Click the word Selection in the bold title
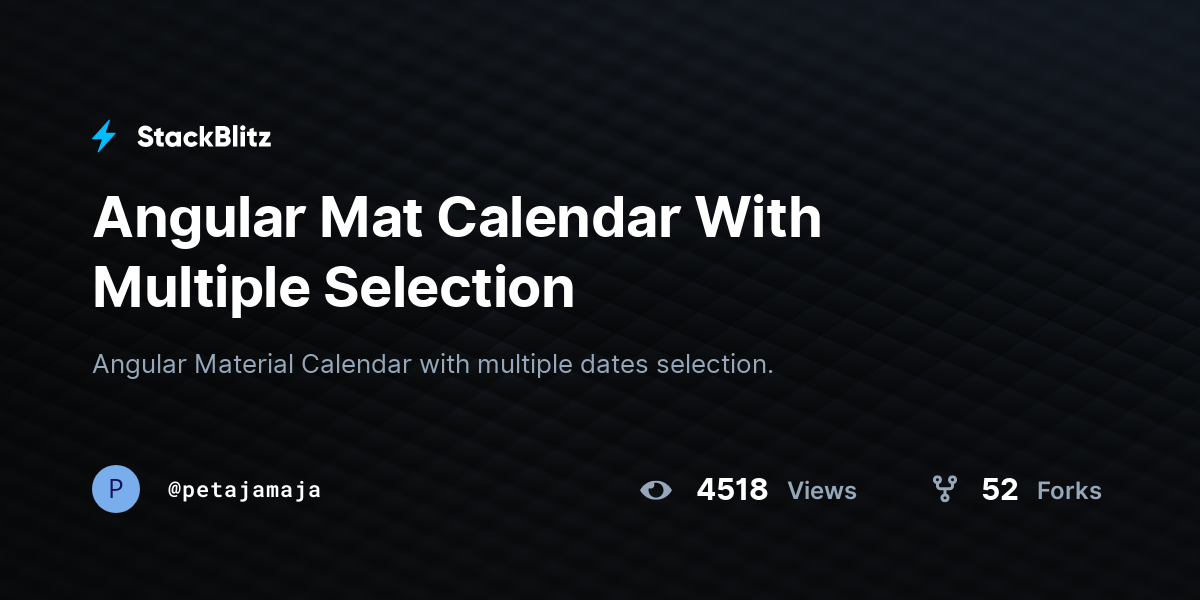The height and width of the screenshot is (600, 1200). click(x=448, y=288)
